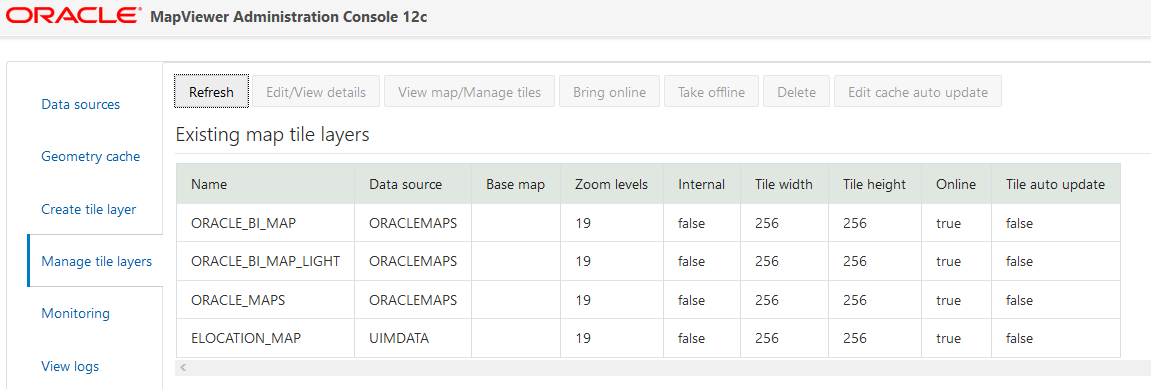Select the ORACLE_BI_MAP row
This screenshot has width=1151, height=389.
[x=648, y=223]
